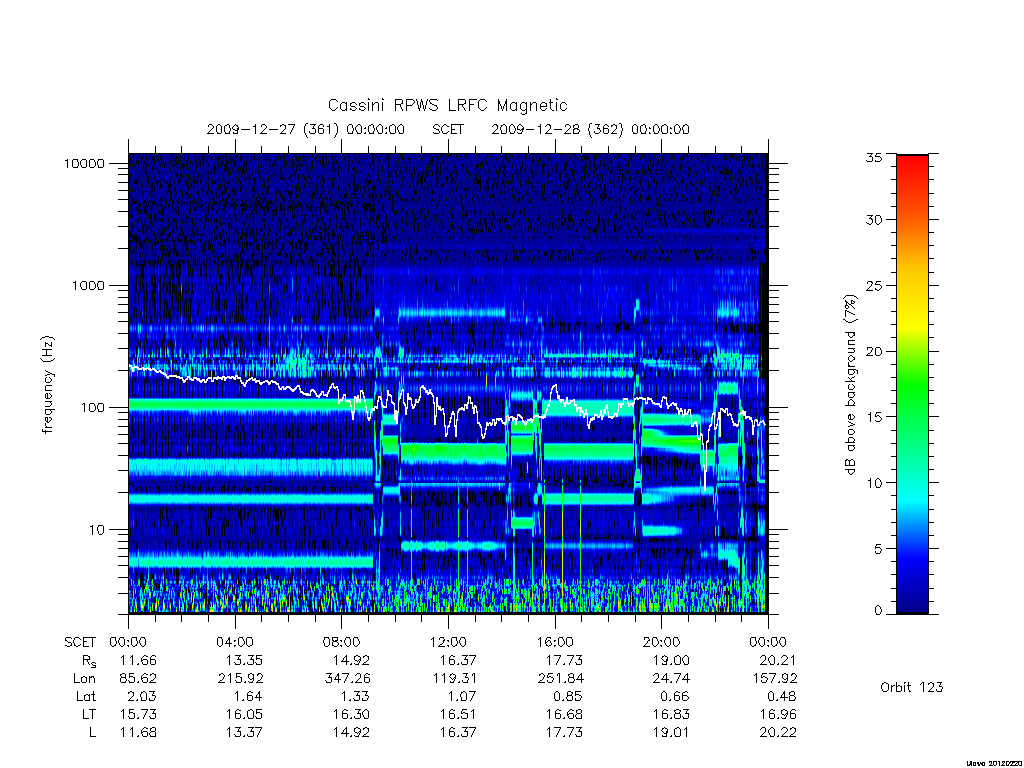Click the LT value '16.68'
This screenshot has height=768, width=1024.
pos(564,714)
